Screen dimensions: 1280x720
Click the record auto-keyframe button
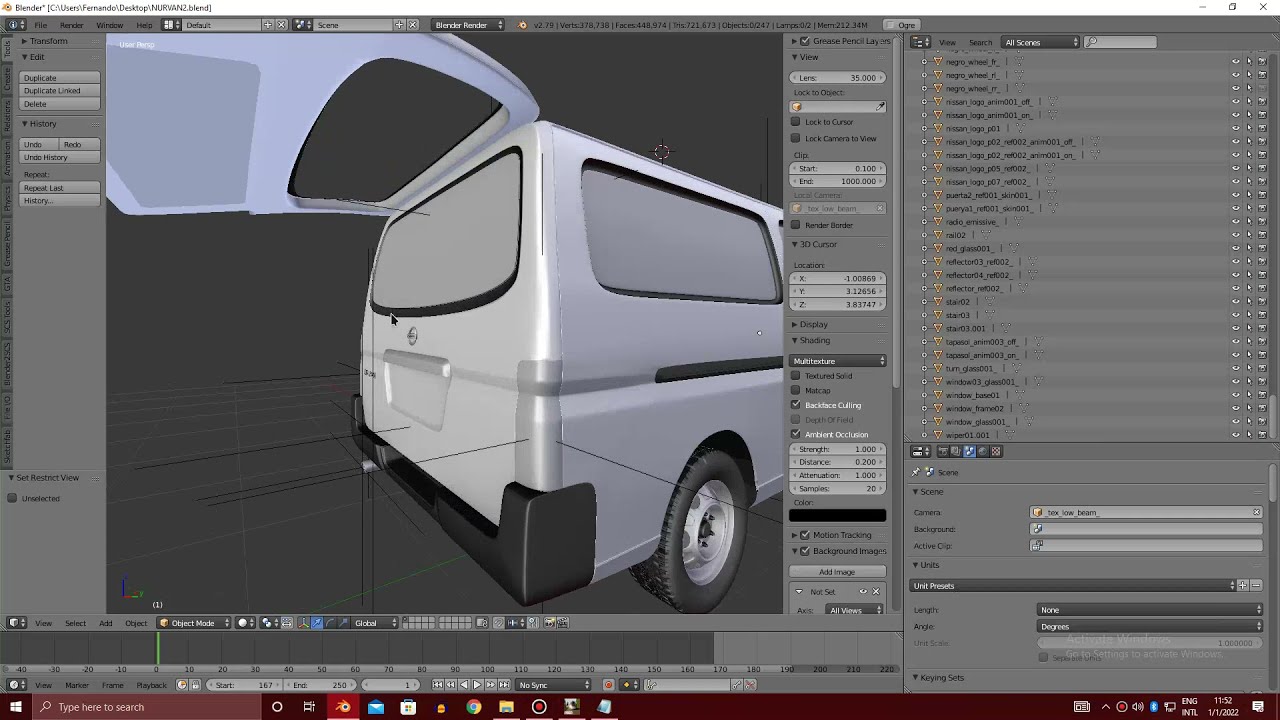(x=608, y=685)
